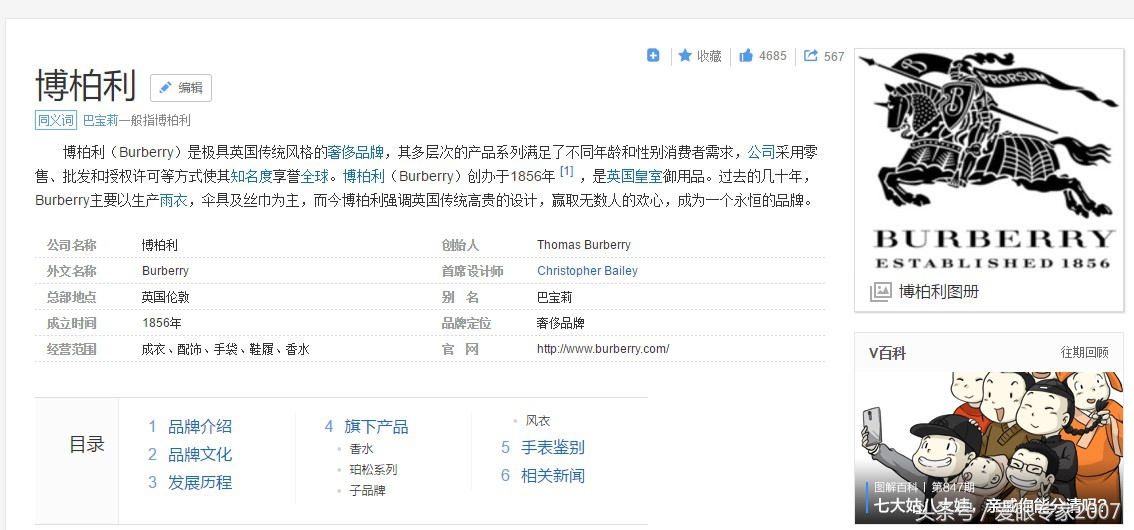Click the 公司名称 field label
This screenshot has width=1134, height=530.
[x=72, y=245]
